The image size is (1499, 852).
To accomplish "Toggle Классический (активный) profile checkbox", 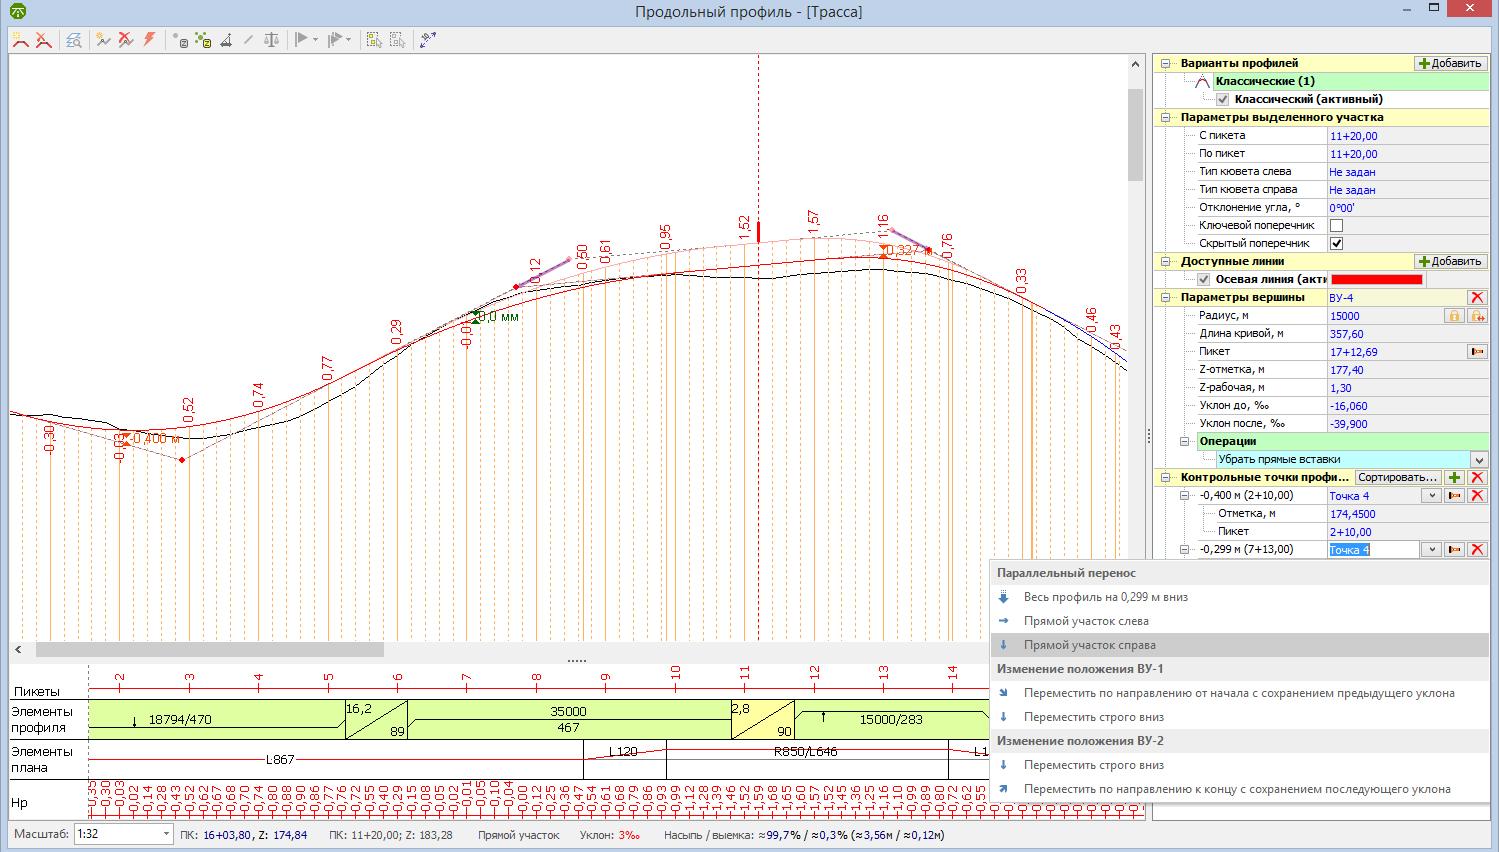I will coord(1222,99).
